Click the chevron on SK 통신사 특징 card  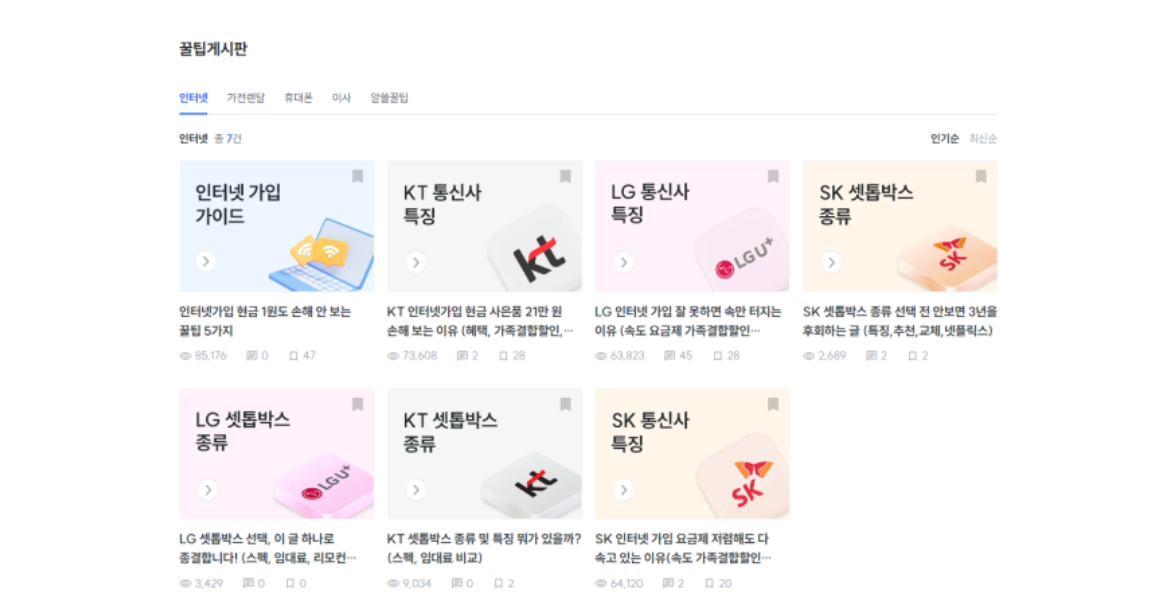click(x=623, y=489)
